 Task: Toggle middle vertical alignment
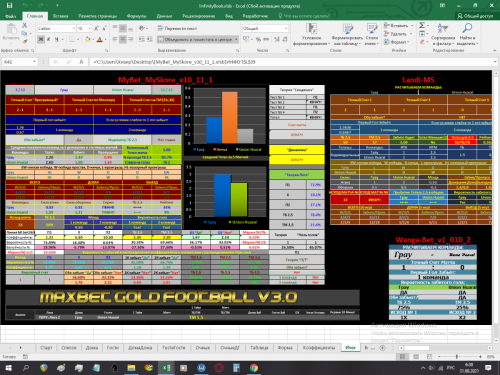click(x=123, y=29)
